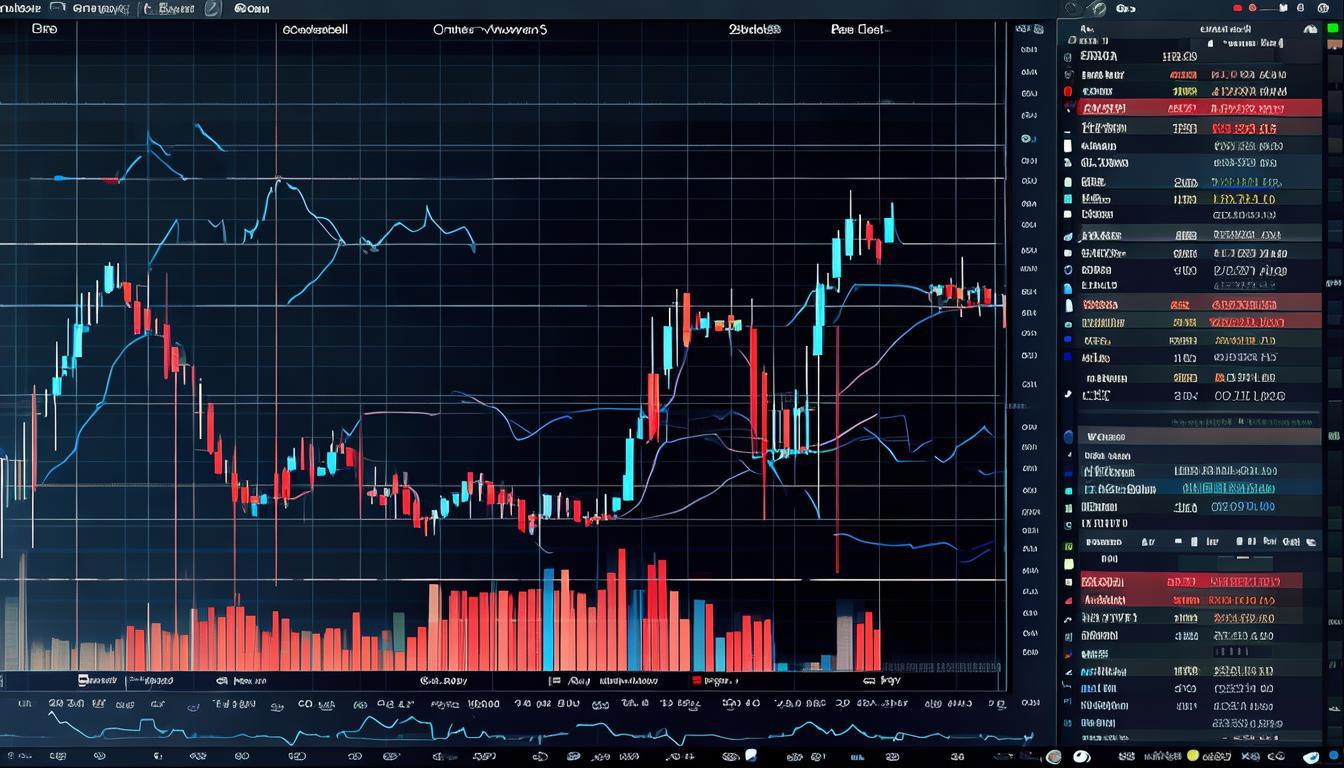Click the white square icon in bottom bar
This screenshot has width=1344, height=768.
coord(751,756)
